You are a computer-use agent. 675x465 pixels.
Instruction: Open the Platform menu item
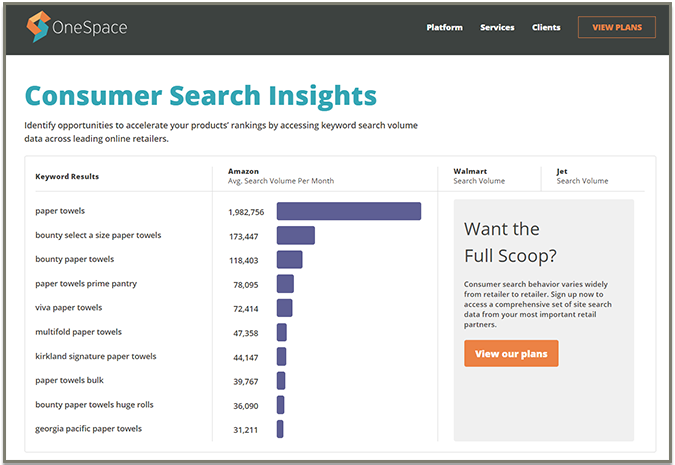coord(444,28)
